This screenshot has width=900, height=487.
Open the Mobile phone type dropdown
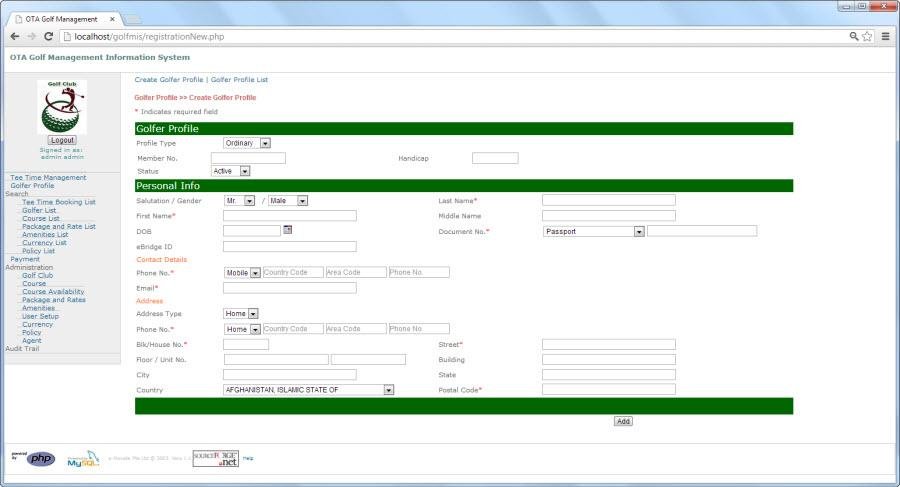[242, 273]
